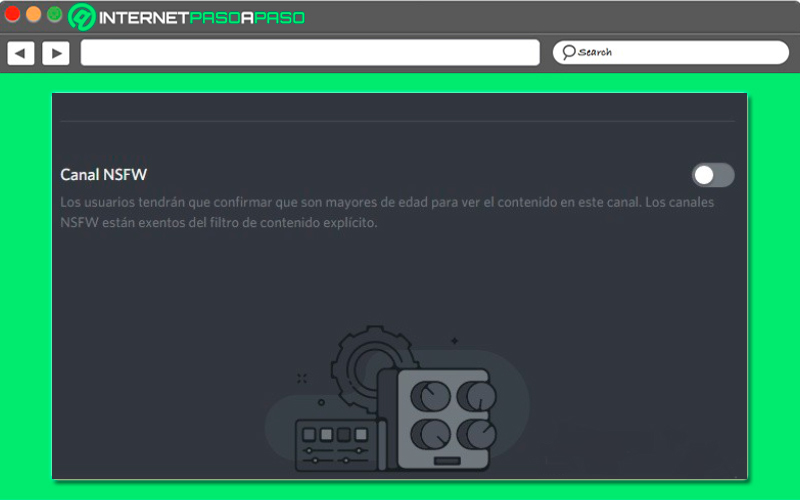
Task: Click the Search field
Action: pos(670,53)
